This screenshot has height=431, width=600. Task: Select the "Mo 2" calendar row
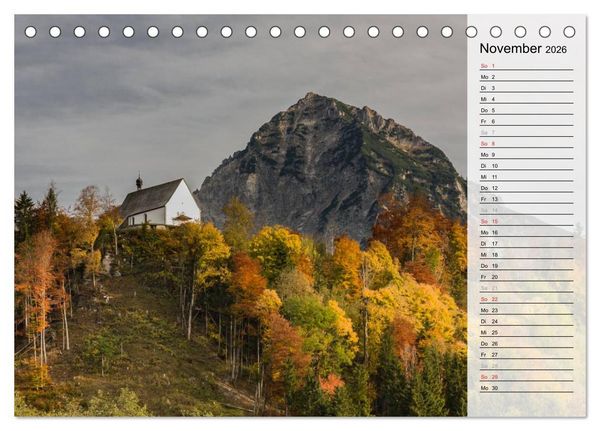click(527, 77)
